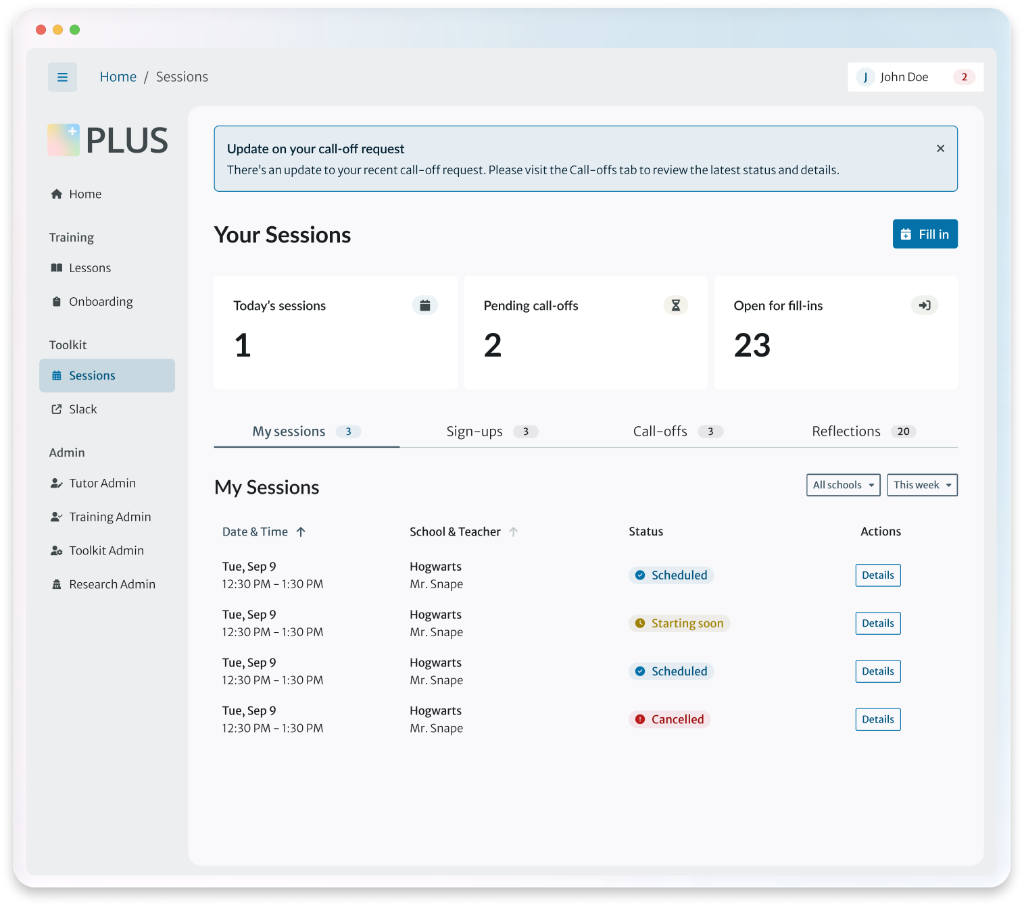Click the Fill in button
This screenshot has width=1024, height=907.
pos(925,234)
